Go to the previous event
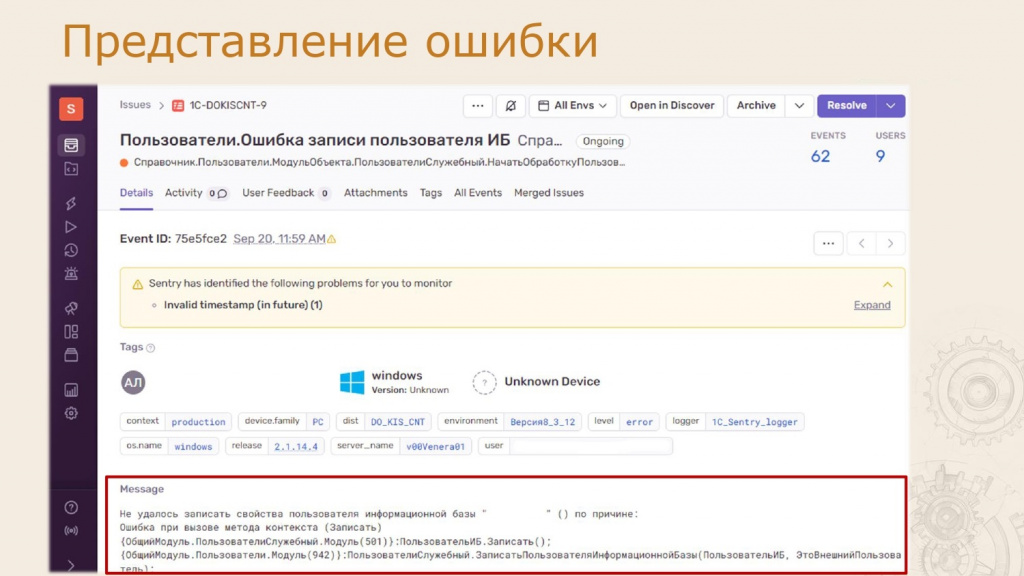 pos(862,244)
